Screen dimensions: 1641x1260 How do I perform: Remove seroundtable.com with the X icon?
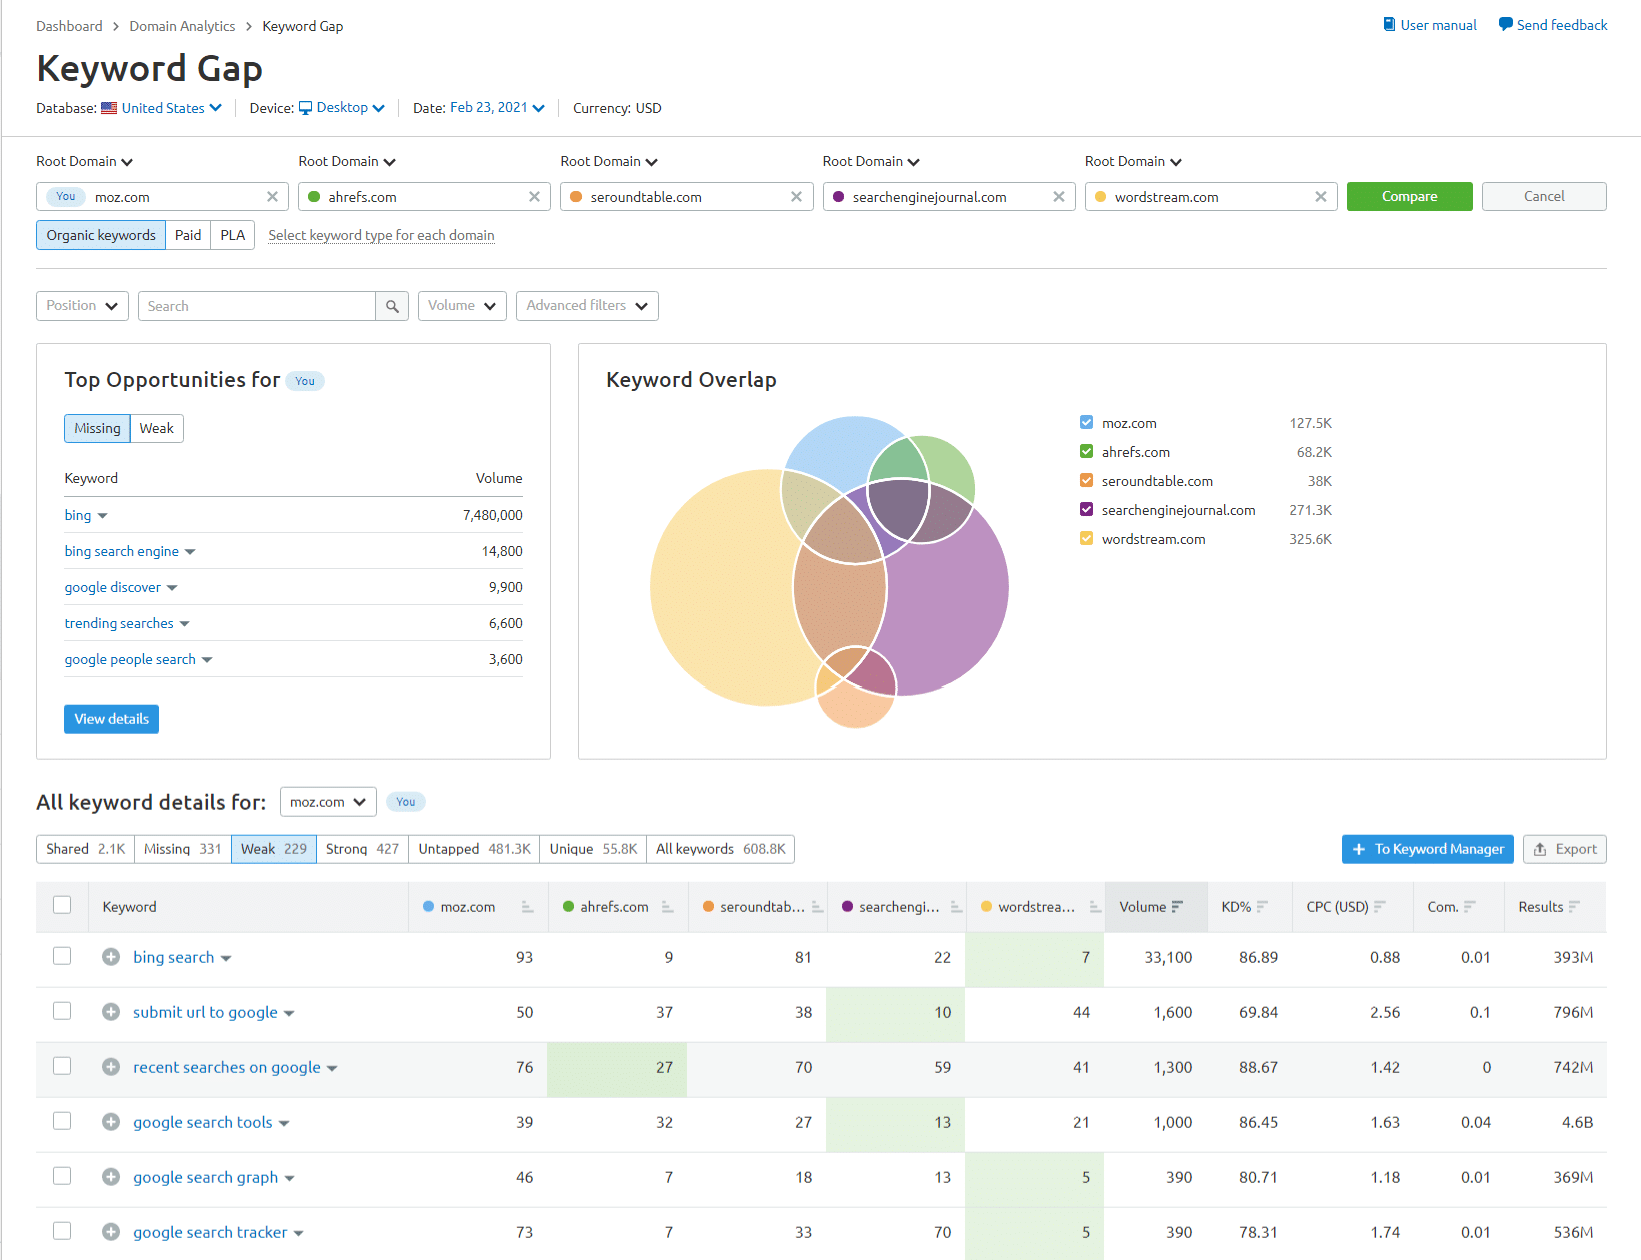coord(796,197)
